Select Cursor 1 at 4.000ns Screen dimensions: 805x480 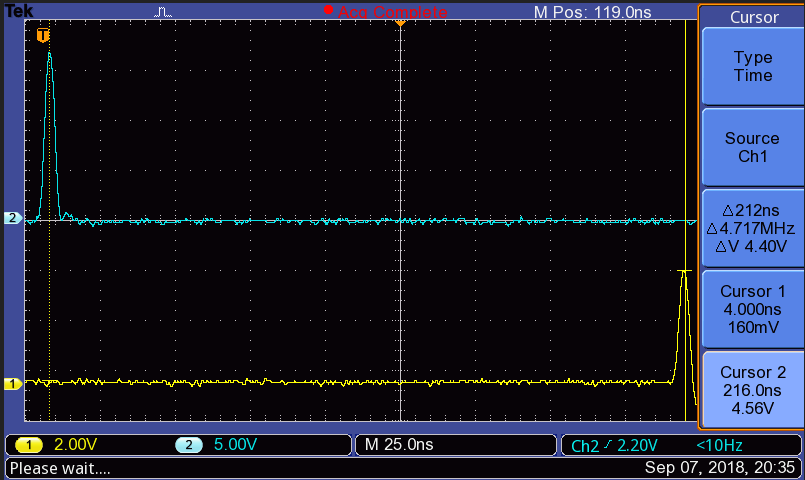[x=752, y=307]
